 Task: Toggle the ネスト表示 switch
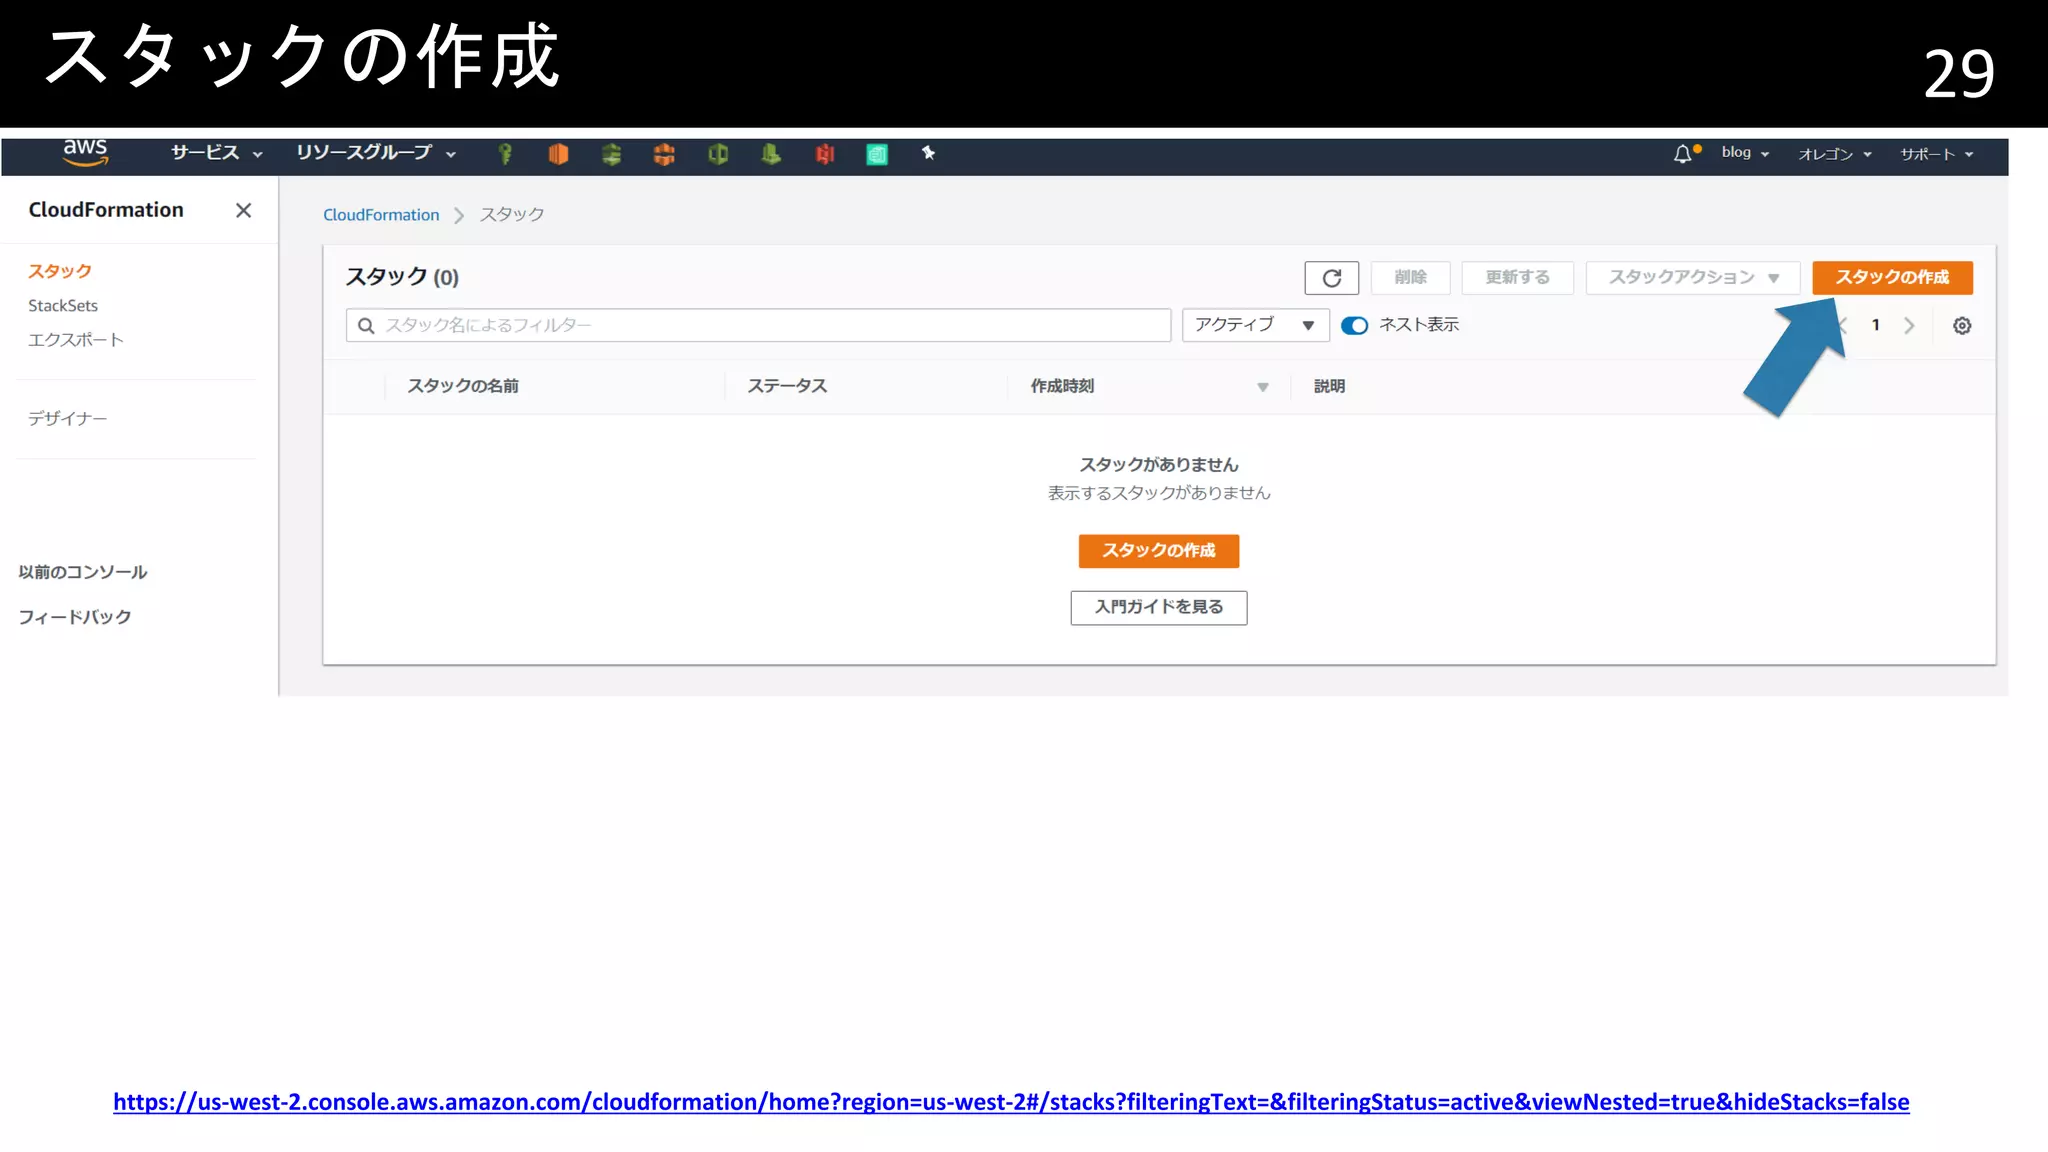coord(1354,325)
